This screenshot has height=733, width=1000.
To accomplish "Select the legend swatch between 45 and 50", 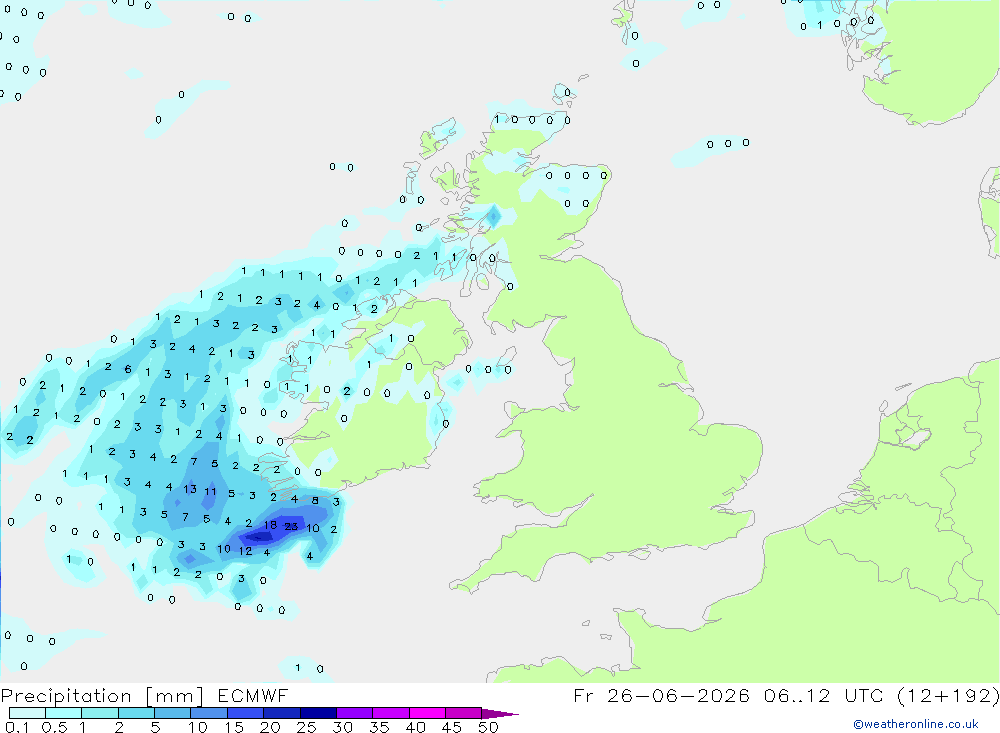I will click(463, 713).
